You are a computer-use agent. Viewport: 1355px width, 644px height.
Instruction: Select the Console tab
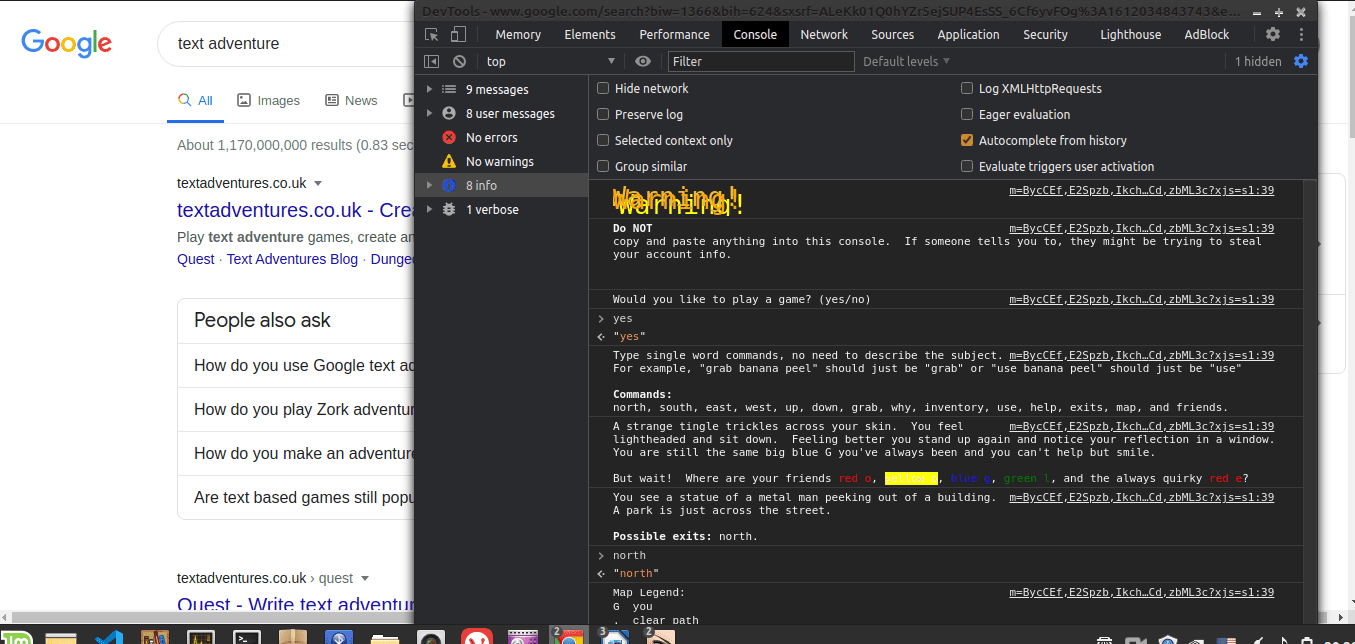point(755,34)
